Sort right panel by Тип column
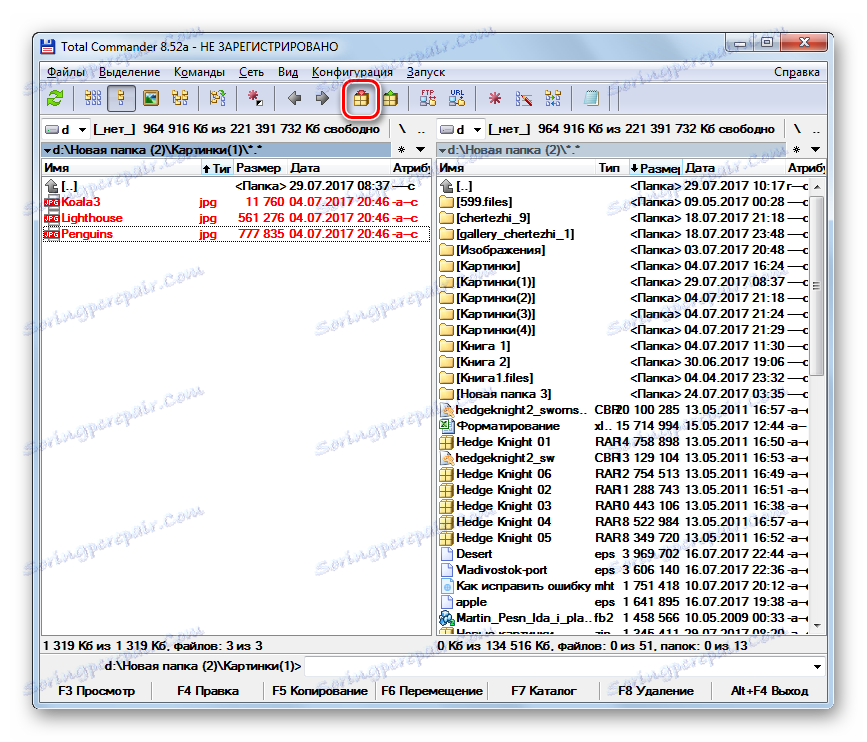Image resolution: width=867 pixels, height=742 pixels. [612, 168]
